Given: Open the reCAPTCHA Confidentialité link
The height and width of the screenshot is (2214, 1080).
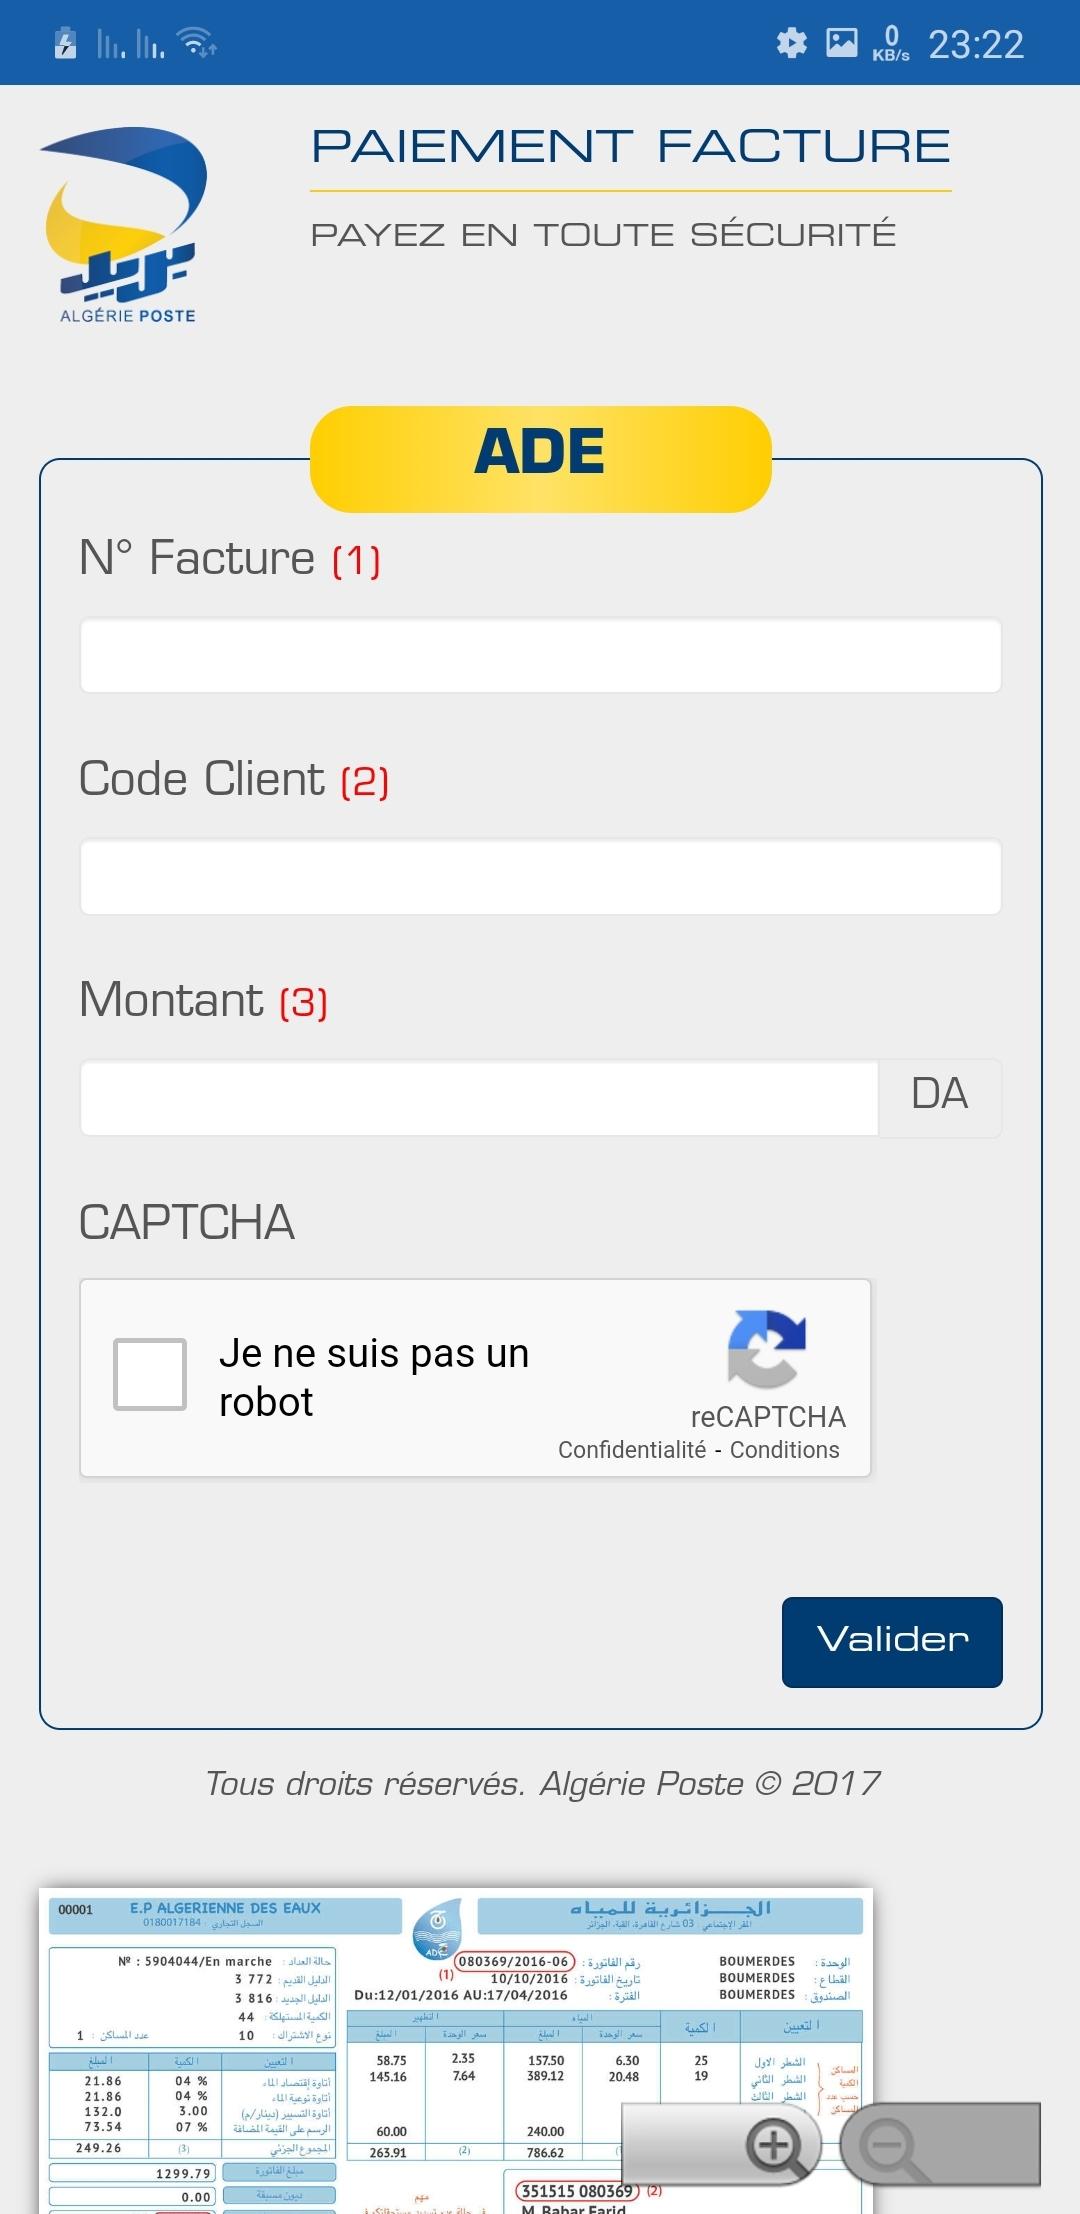Looking at the screenshot, I should pos(632,1450).
